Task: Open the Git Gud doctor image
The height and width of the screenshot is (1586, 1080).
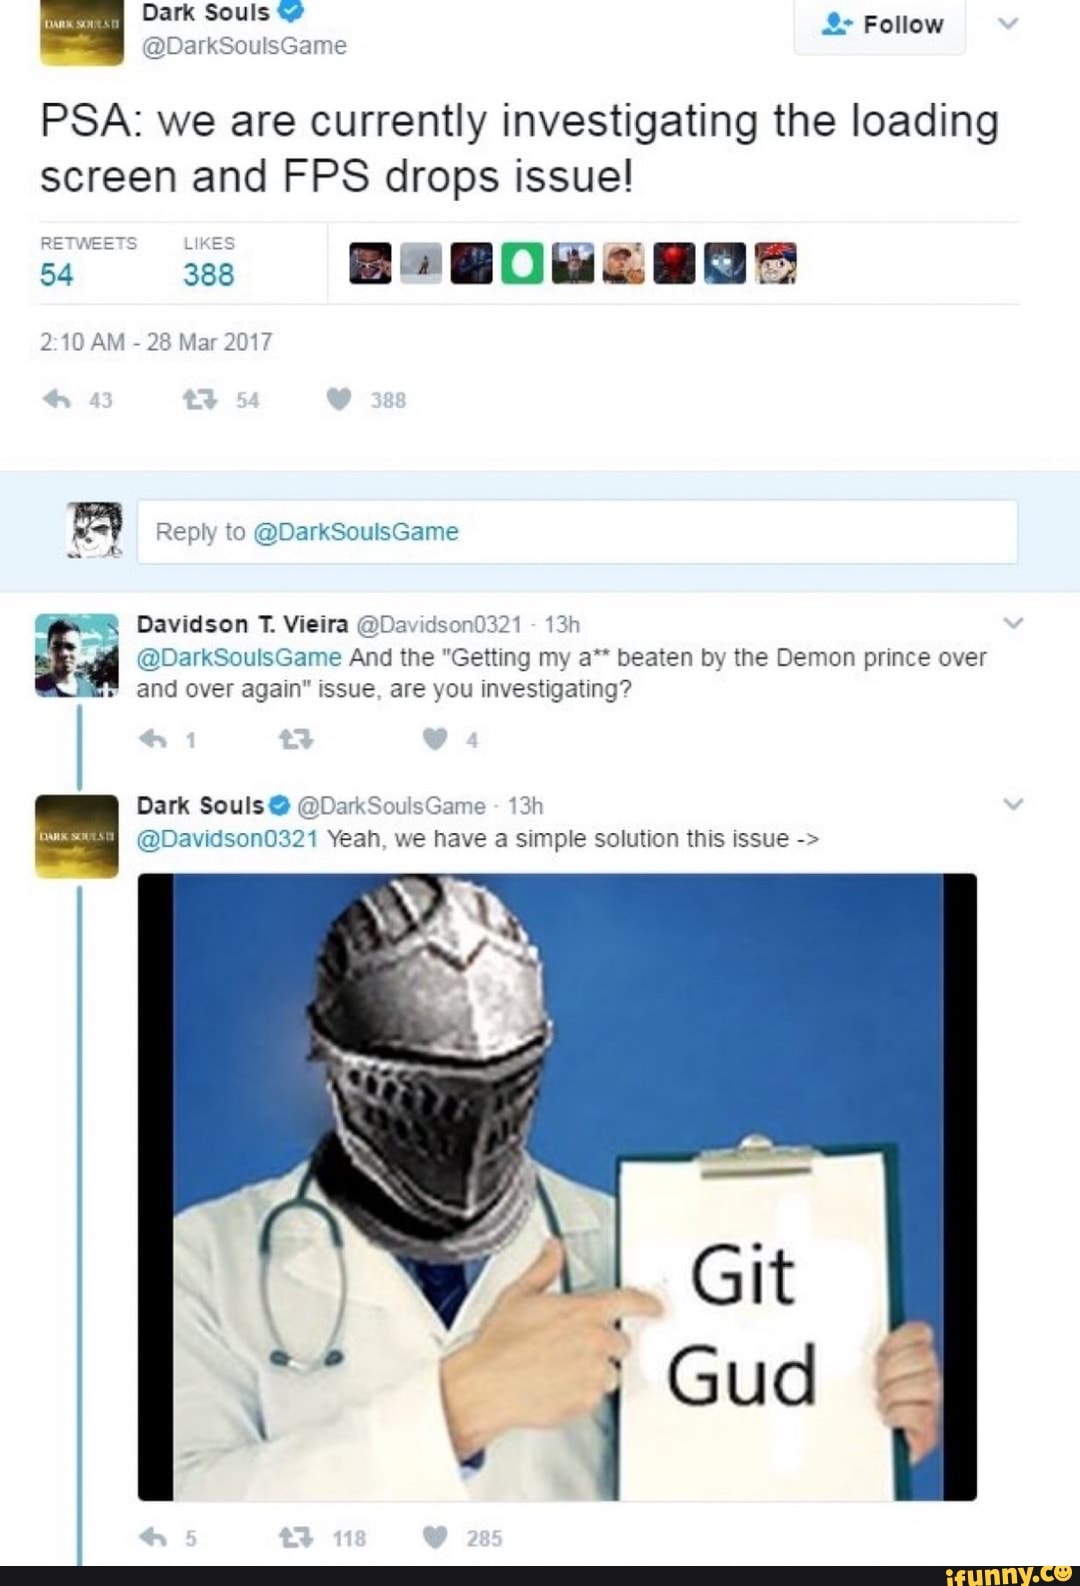Action: (x=557, y=1187)
